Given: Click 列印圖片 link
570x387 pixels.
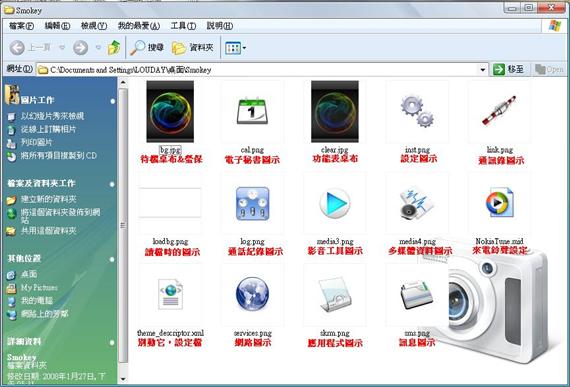Looking at the screenshot, I should [x=36, y=142].
